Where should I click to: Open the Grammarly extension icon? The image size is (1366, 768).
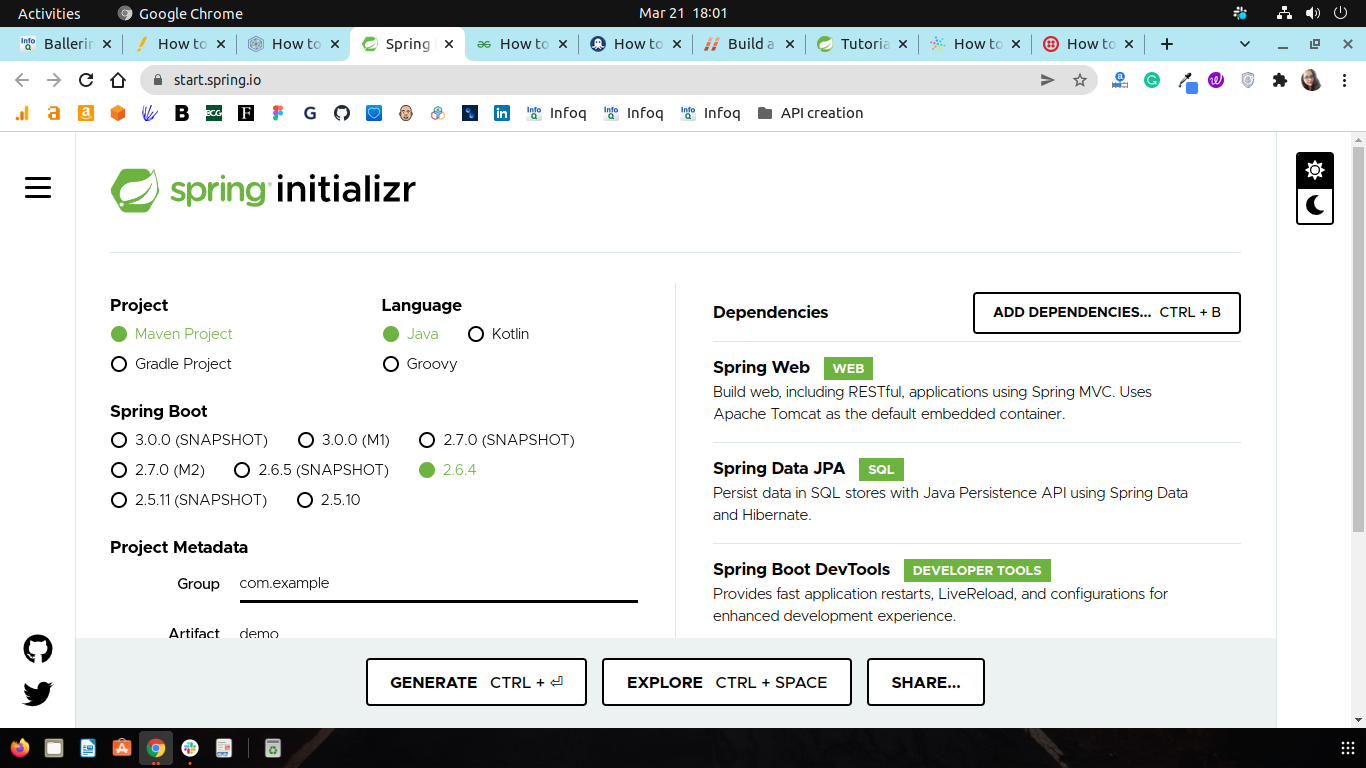pyautogui.click(x=1152, y=80)
